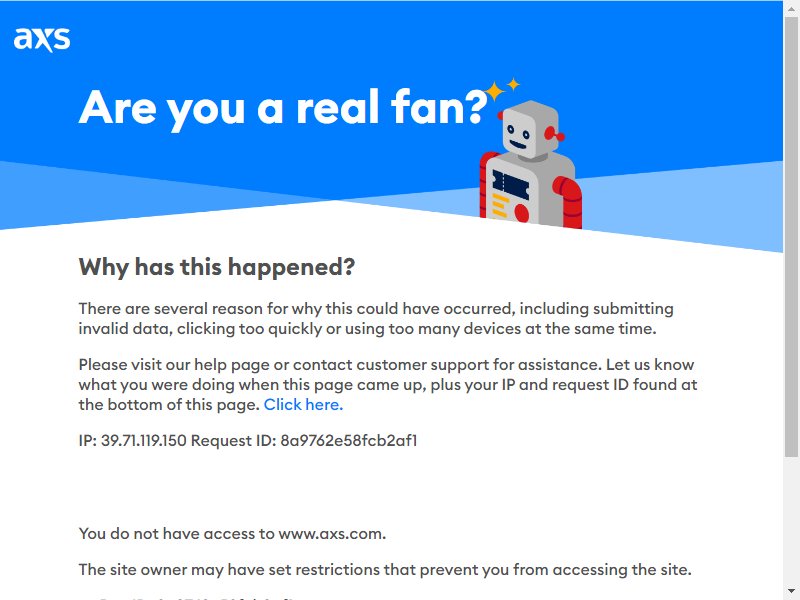Screen dimensions: 800x600
Task: Click the "site owner may have set restrictions" sentence
Action: pyautogui.click(x=385, y=569)
